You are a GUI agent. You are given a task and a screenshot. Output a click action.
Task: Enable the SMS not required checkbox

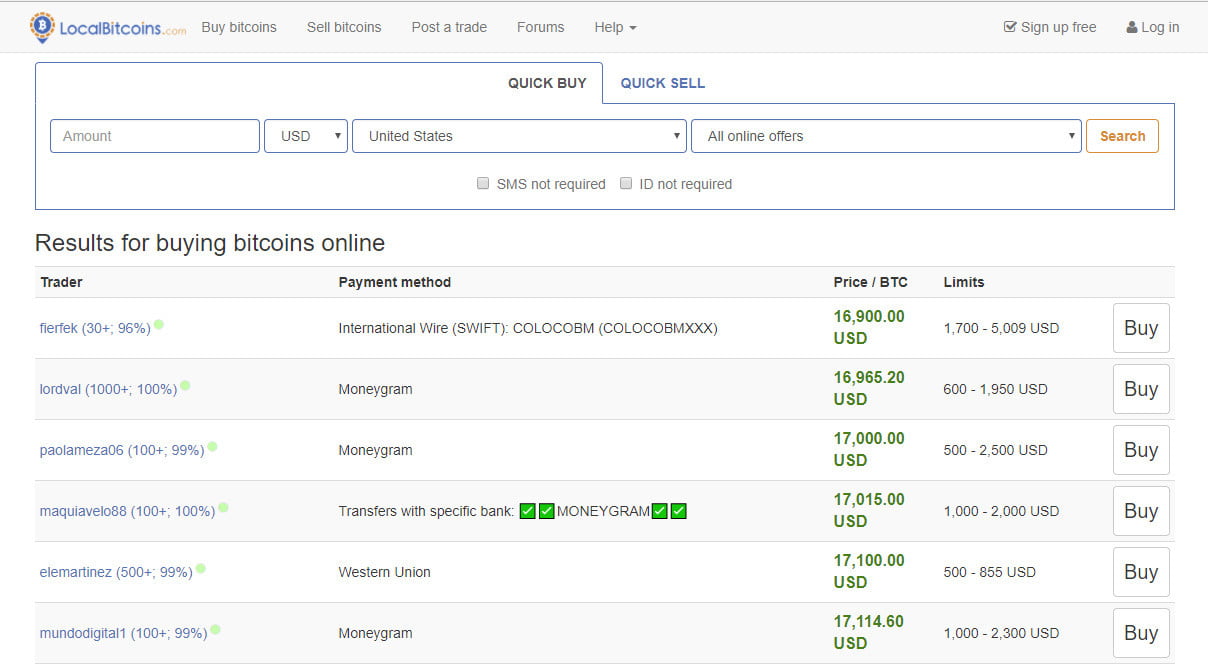click(483, 184)
